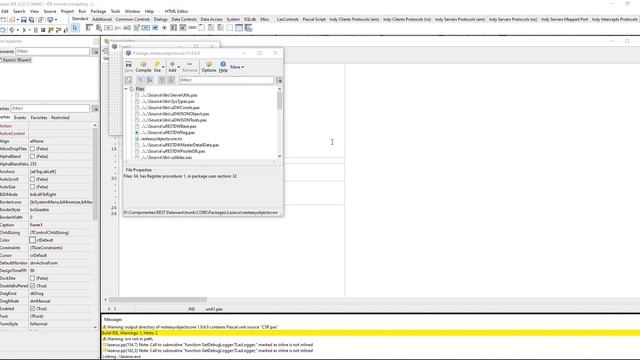The width and height of the screenshot is (640, 360).
Task: Switch to the Data Access palette tab
Action: click(211, 19)
